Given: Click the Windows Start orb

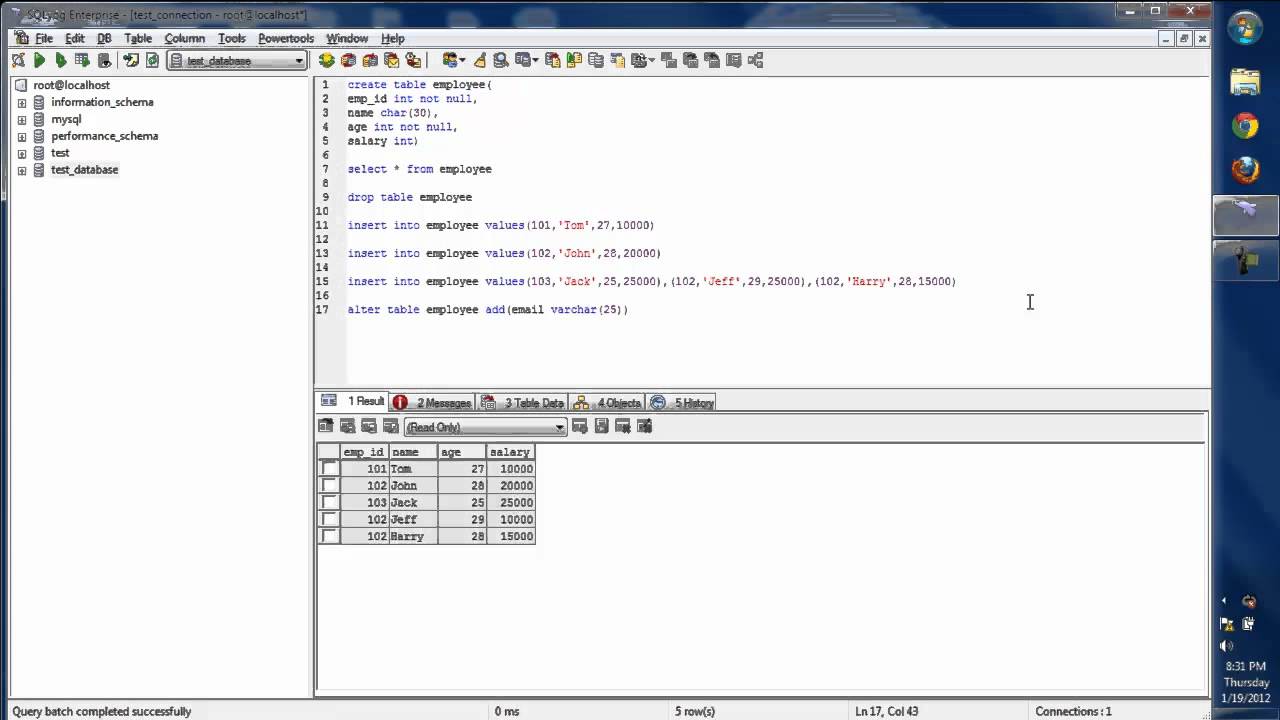Looking at the screenshot, I should point(1245,27).
